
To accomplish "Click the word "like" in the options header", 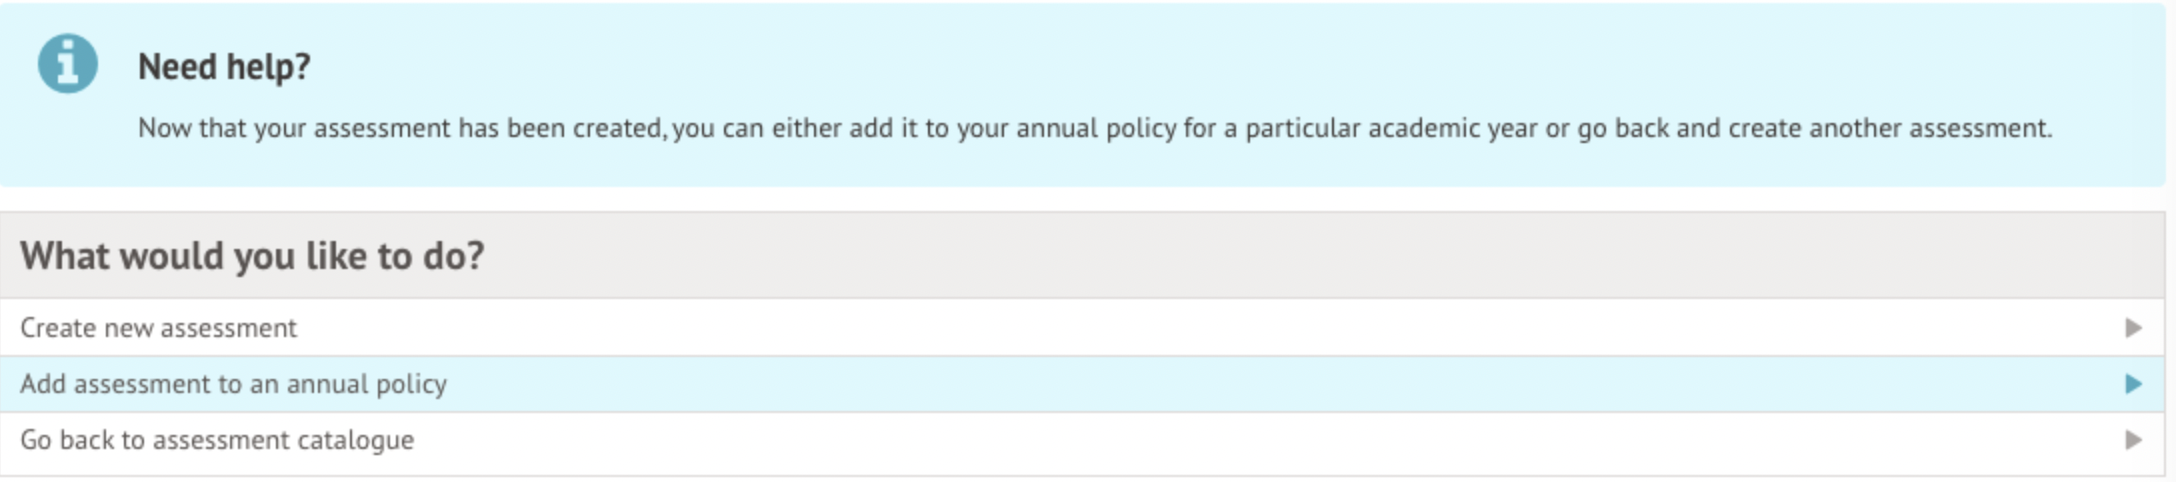I will pyautogui.click(x=336, y=256).
